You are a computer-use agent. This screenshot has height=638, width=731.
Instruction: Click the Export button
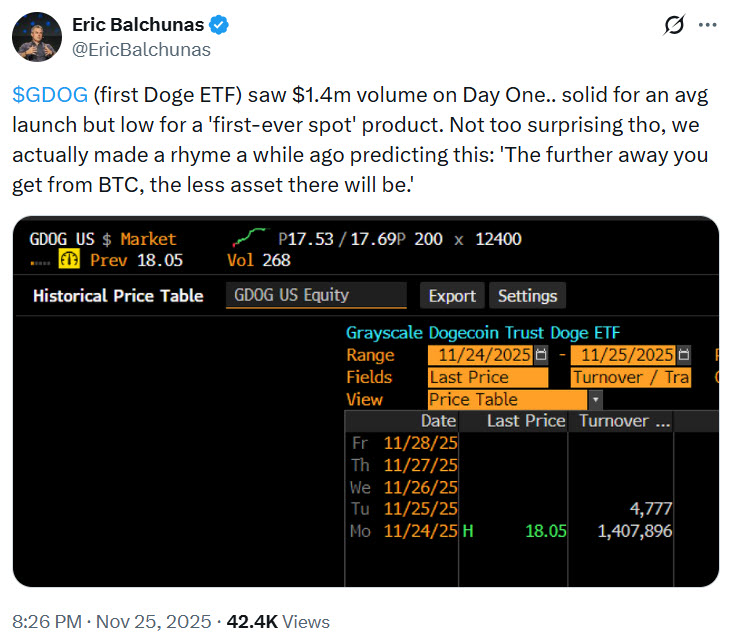[452, 296]
